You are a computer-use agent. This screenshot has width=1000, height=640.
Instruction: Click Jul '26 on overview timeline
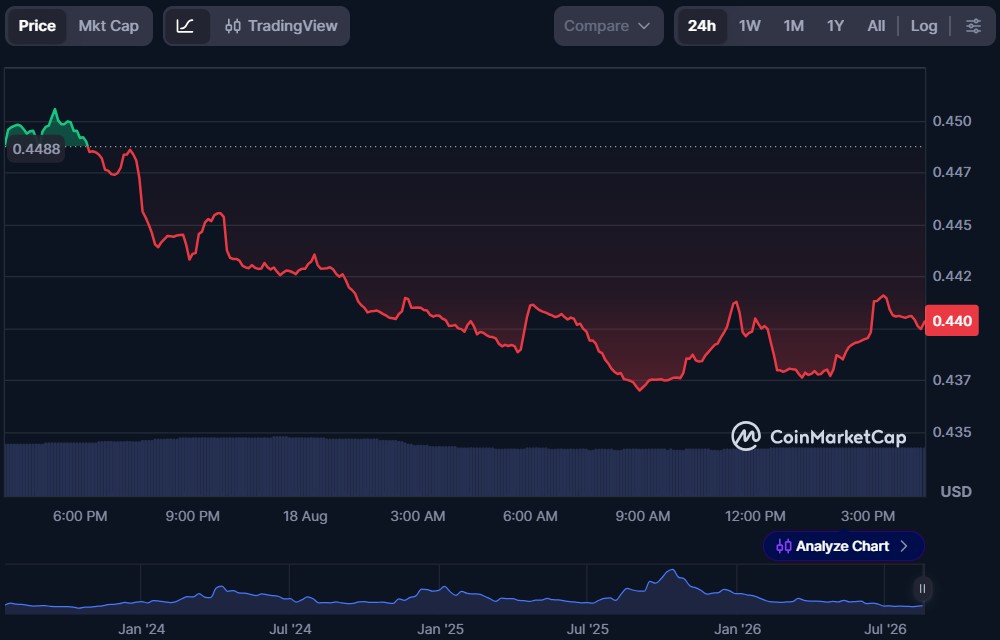(x=885, y=629)
